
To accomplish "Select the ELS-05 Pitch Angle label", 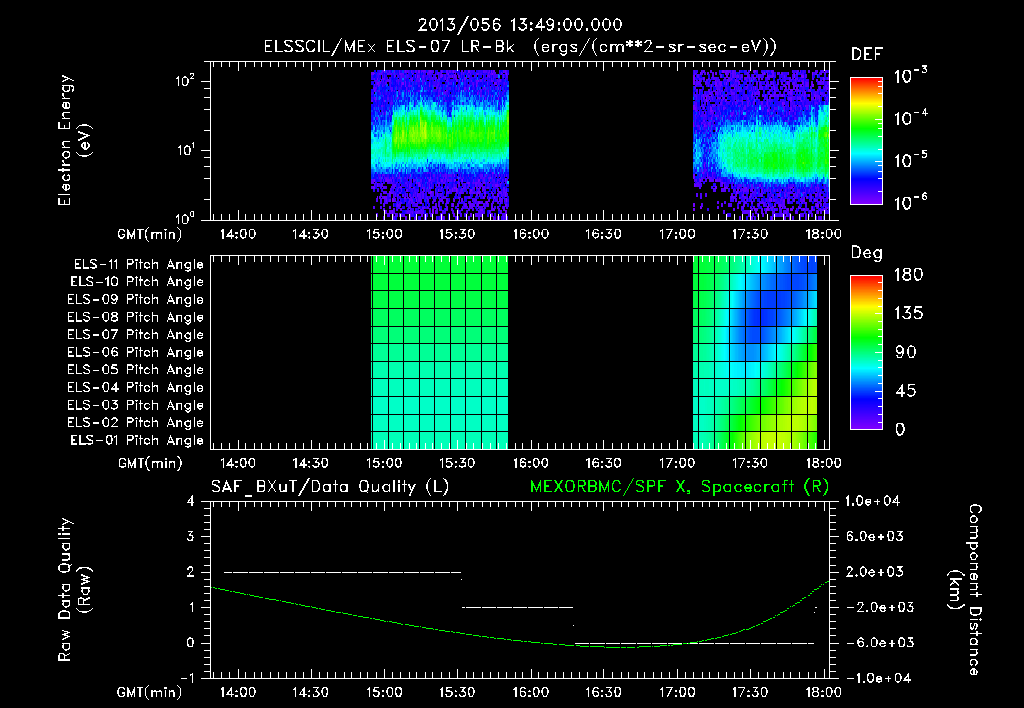I will pyautogui.click(x=135, y=370).
